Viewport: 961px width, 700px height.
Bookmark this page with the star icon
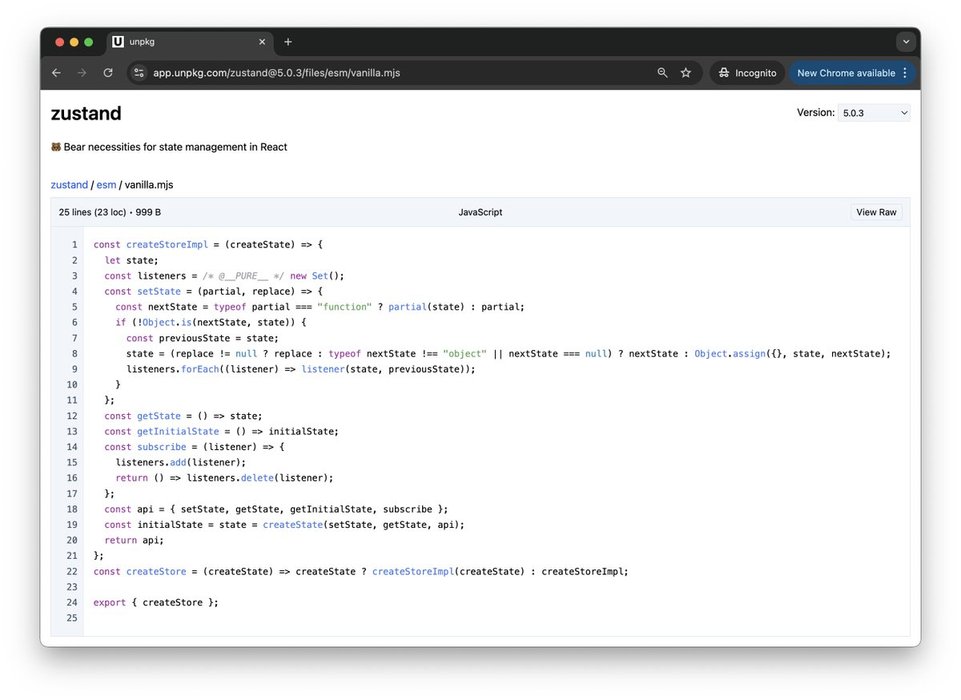coord(686,73)
